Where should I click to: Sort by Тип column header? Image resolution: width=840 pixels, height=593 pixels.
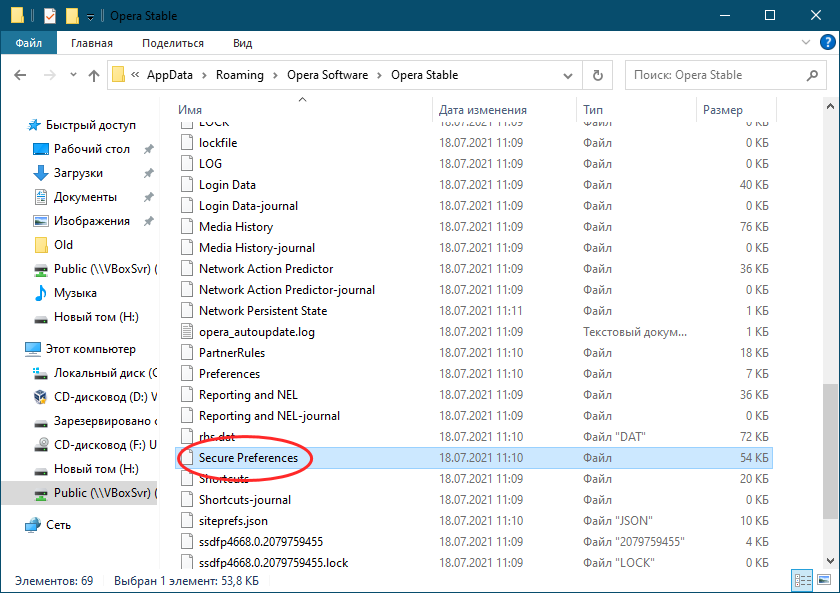pos(593,110)
